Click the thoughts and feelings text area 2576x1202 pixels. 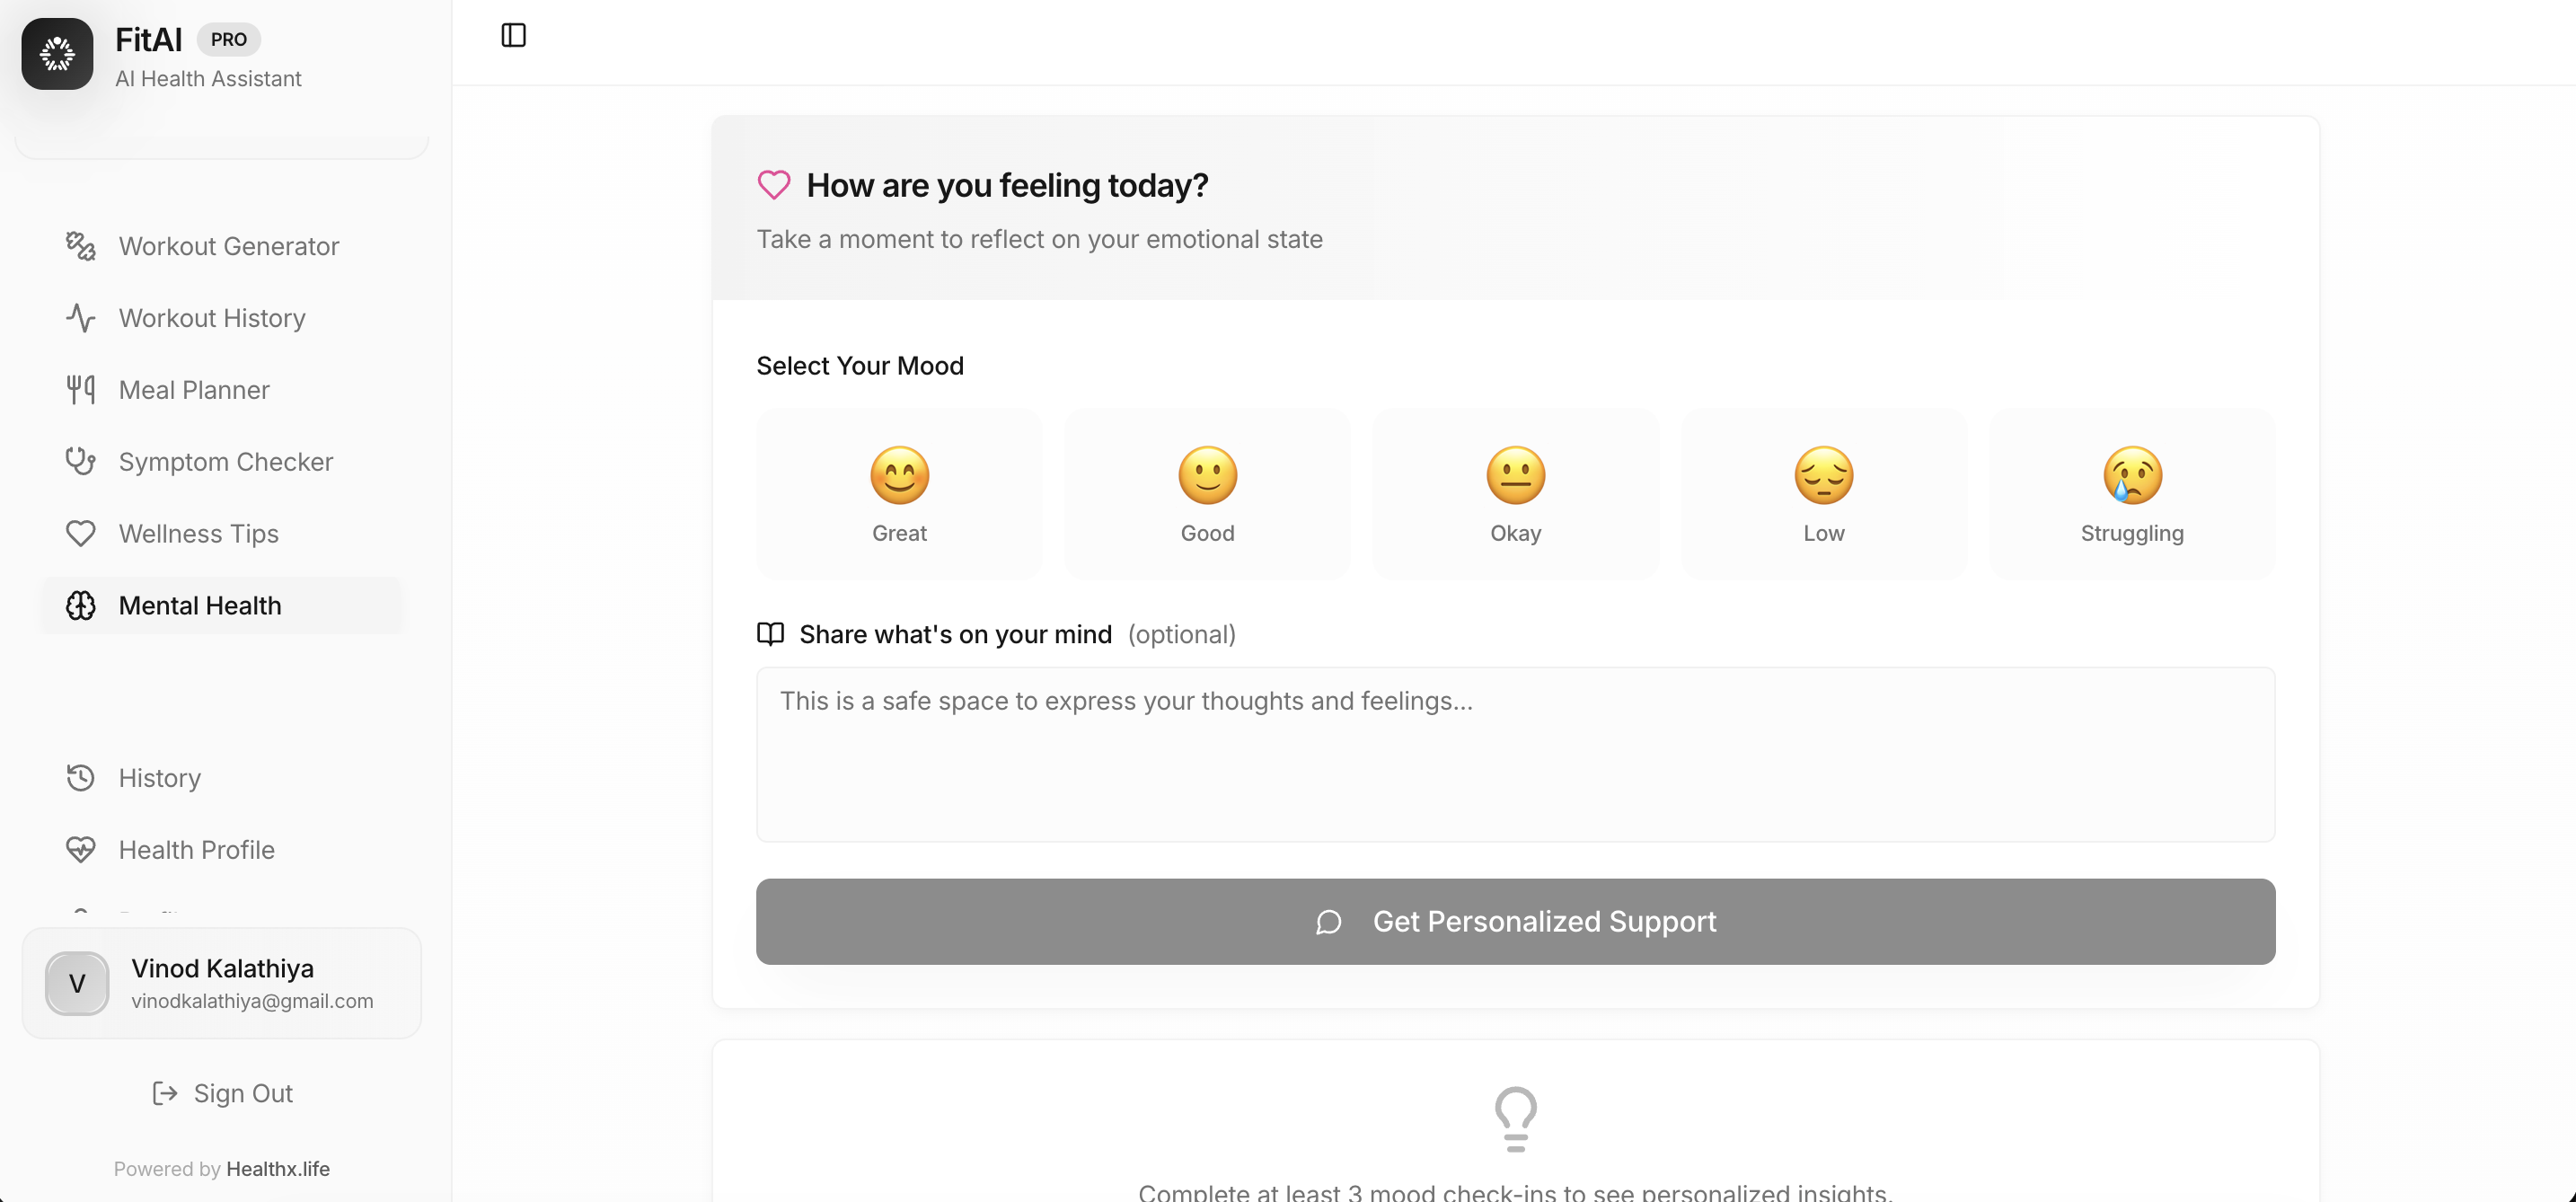(1515, 754)
